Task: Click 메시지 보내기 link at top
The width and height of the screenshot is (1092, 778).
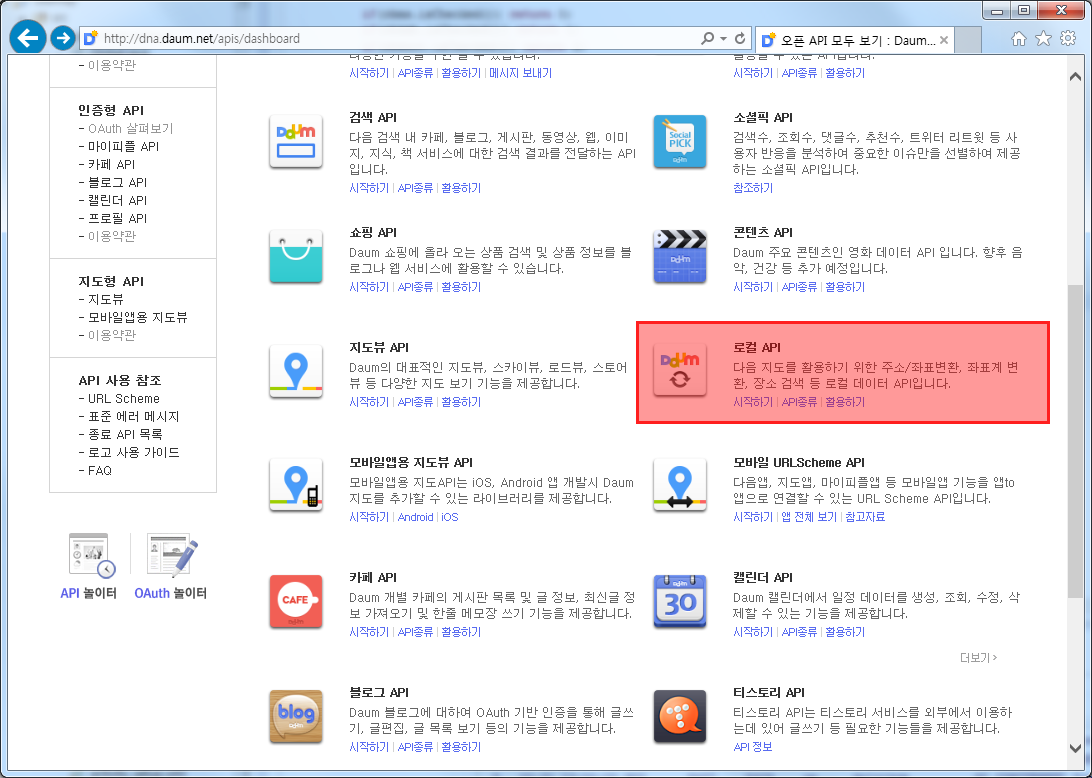Action: point(520,73)
